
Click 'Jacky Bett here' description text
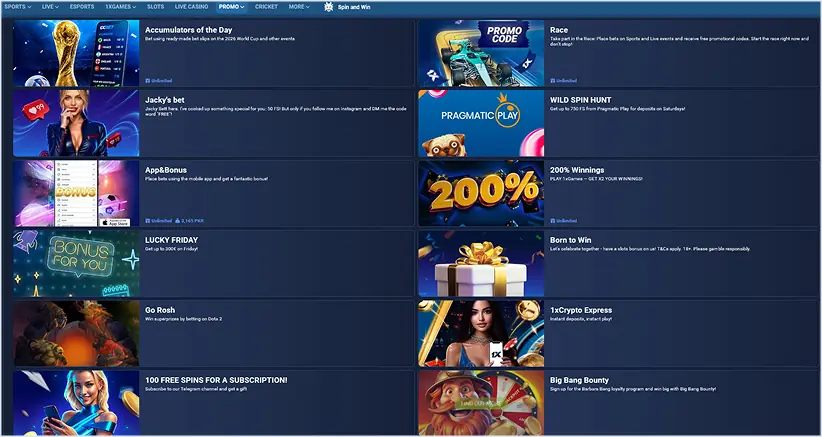(276, 111)
